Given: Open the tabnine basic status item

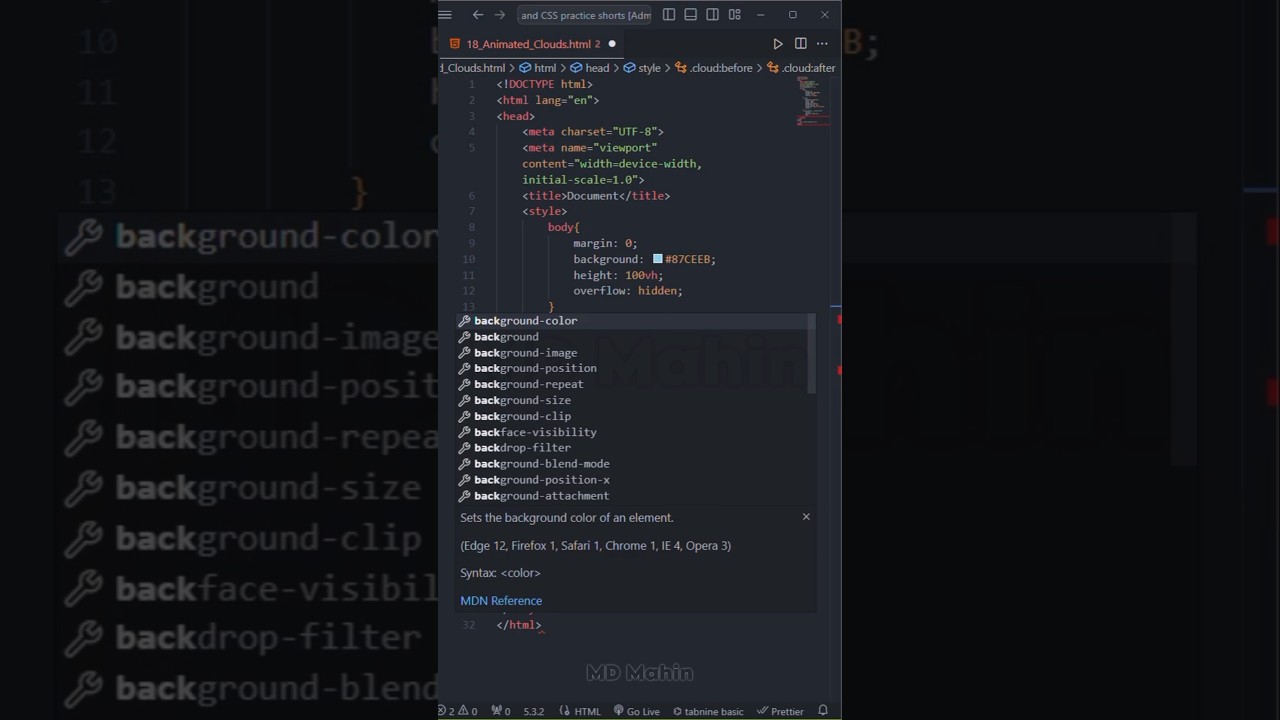Looking at the screenshot, I should (708, 711).
